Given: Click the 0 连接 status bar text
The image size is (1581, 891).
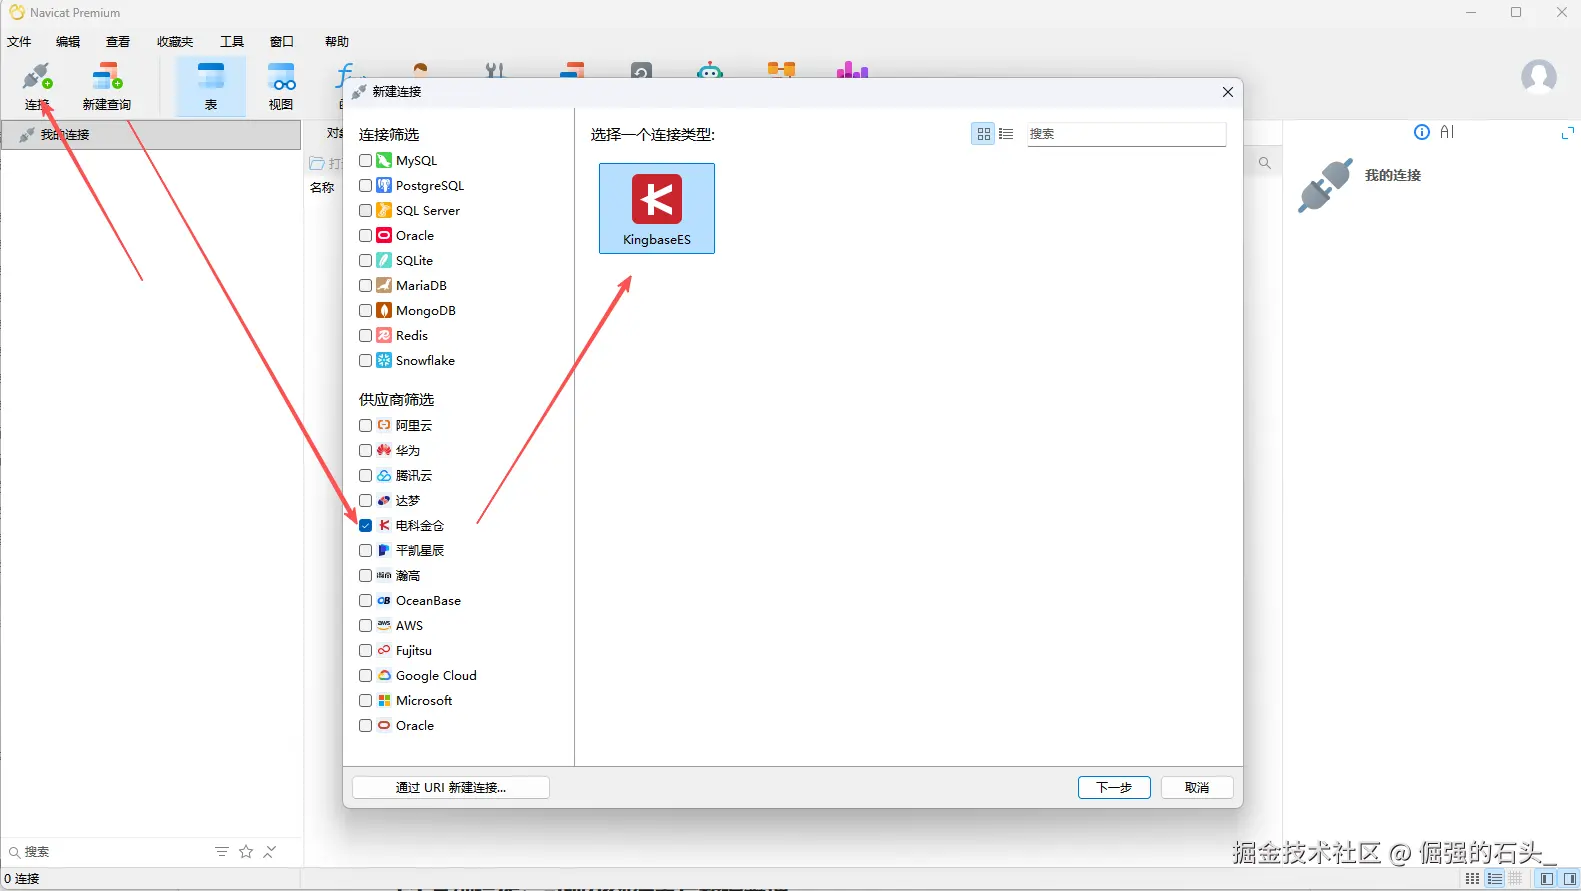Looking at the screenshot, I should click(x=22, y=879).
